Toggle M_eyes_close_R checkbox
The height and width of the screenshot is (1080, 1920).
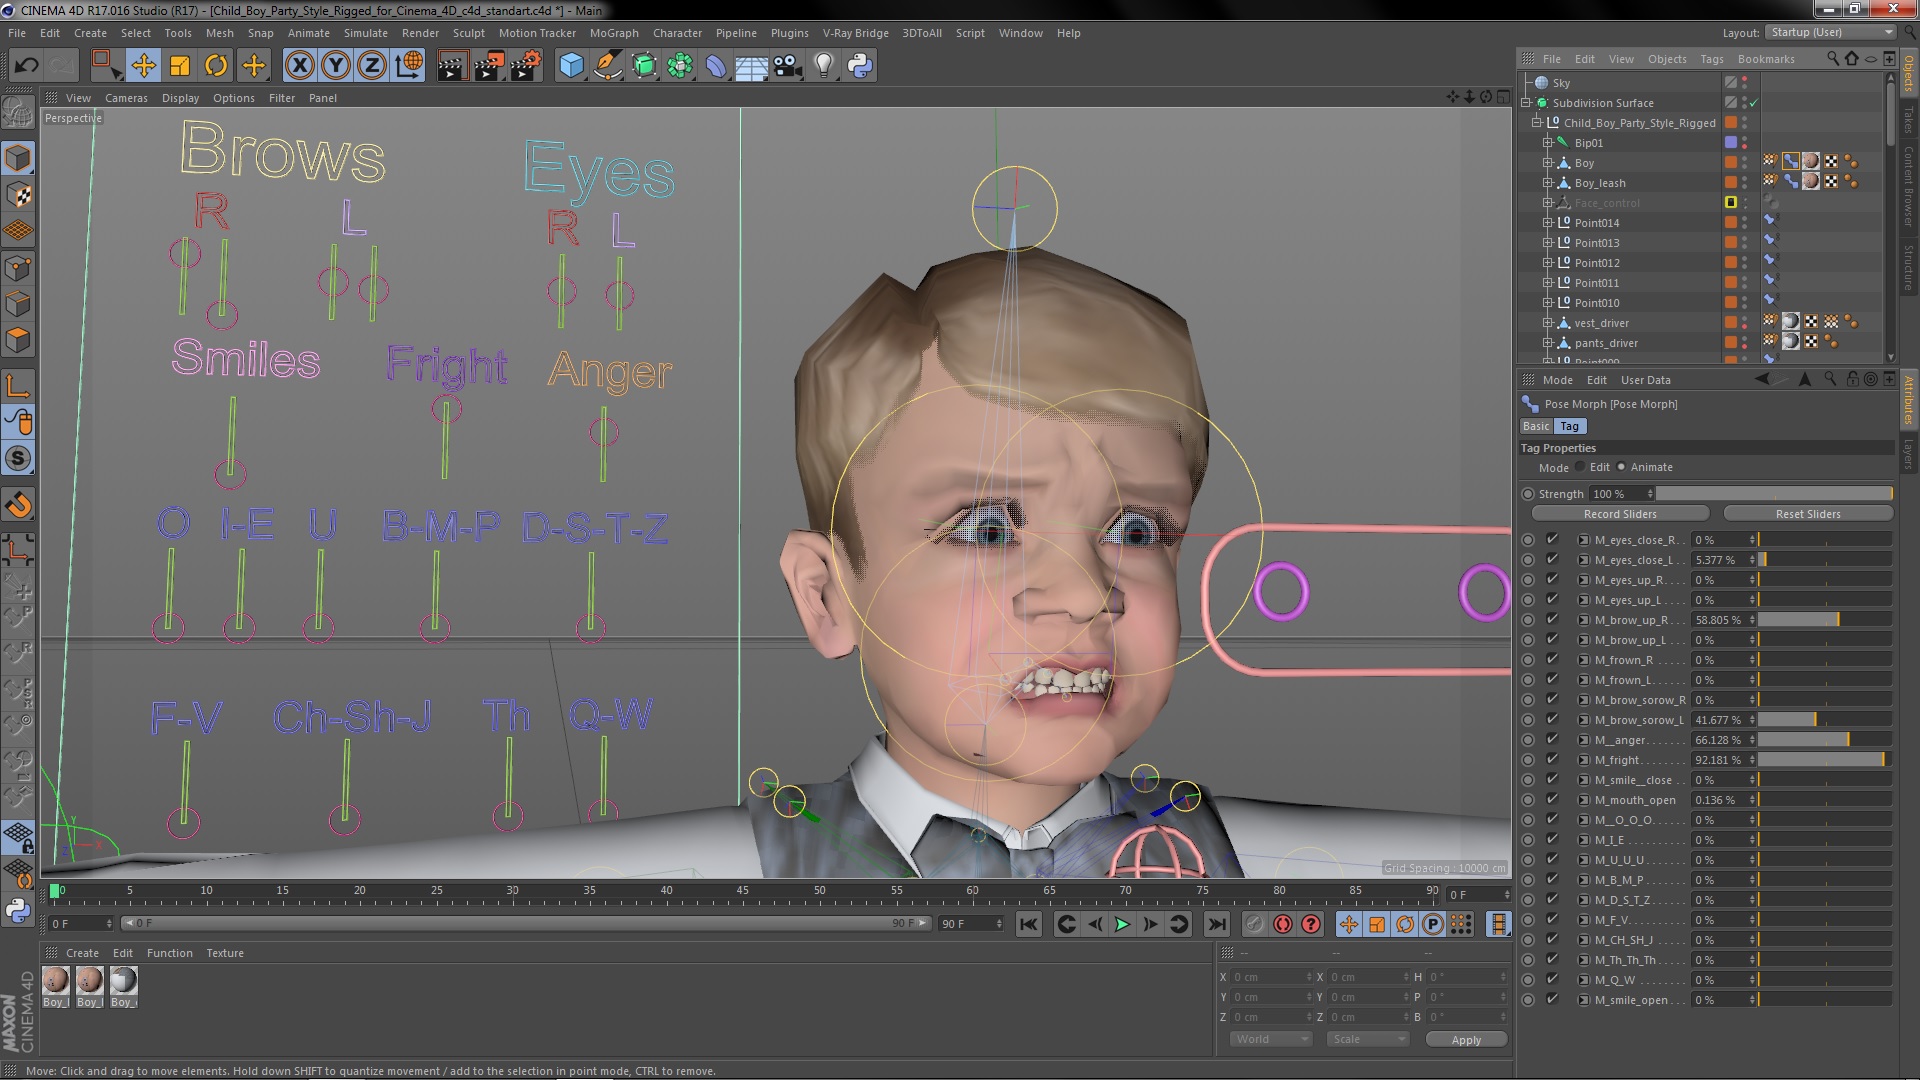1552,539
